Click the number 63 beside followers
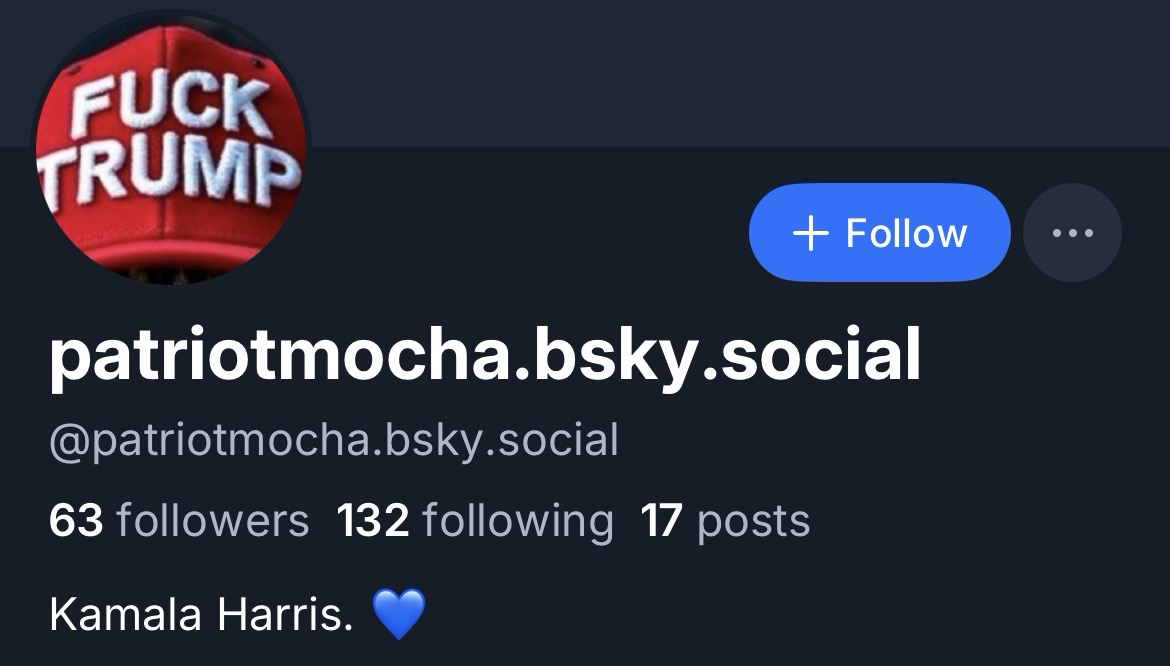Image resolution: width=1170 pixels, height=666 pixels. [76, 521]
